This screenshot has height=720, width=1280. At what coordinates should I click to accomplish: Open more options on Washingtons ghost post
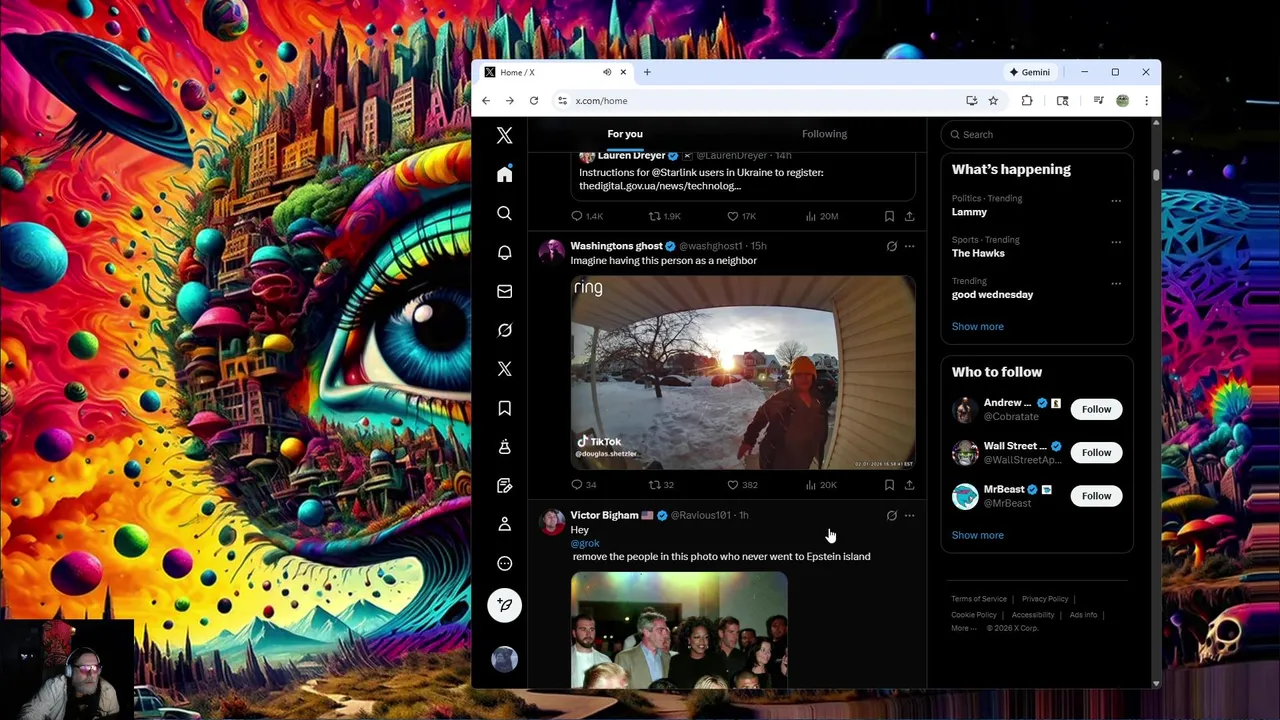coord(909,246)
